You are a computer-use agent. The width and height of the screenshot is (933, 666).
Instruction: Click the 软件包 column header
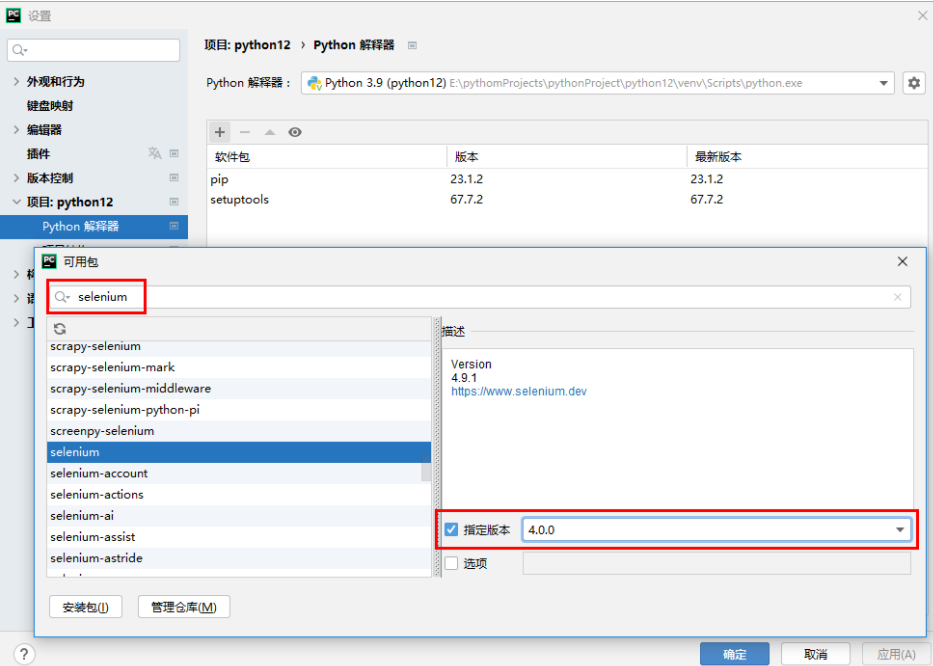click(327, 157)
